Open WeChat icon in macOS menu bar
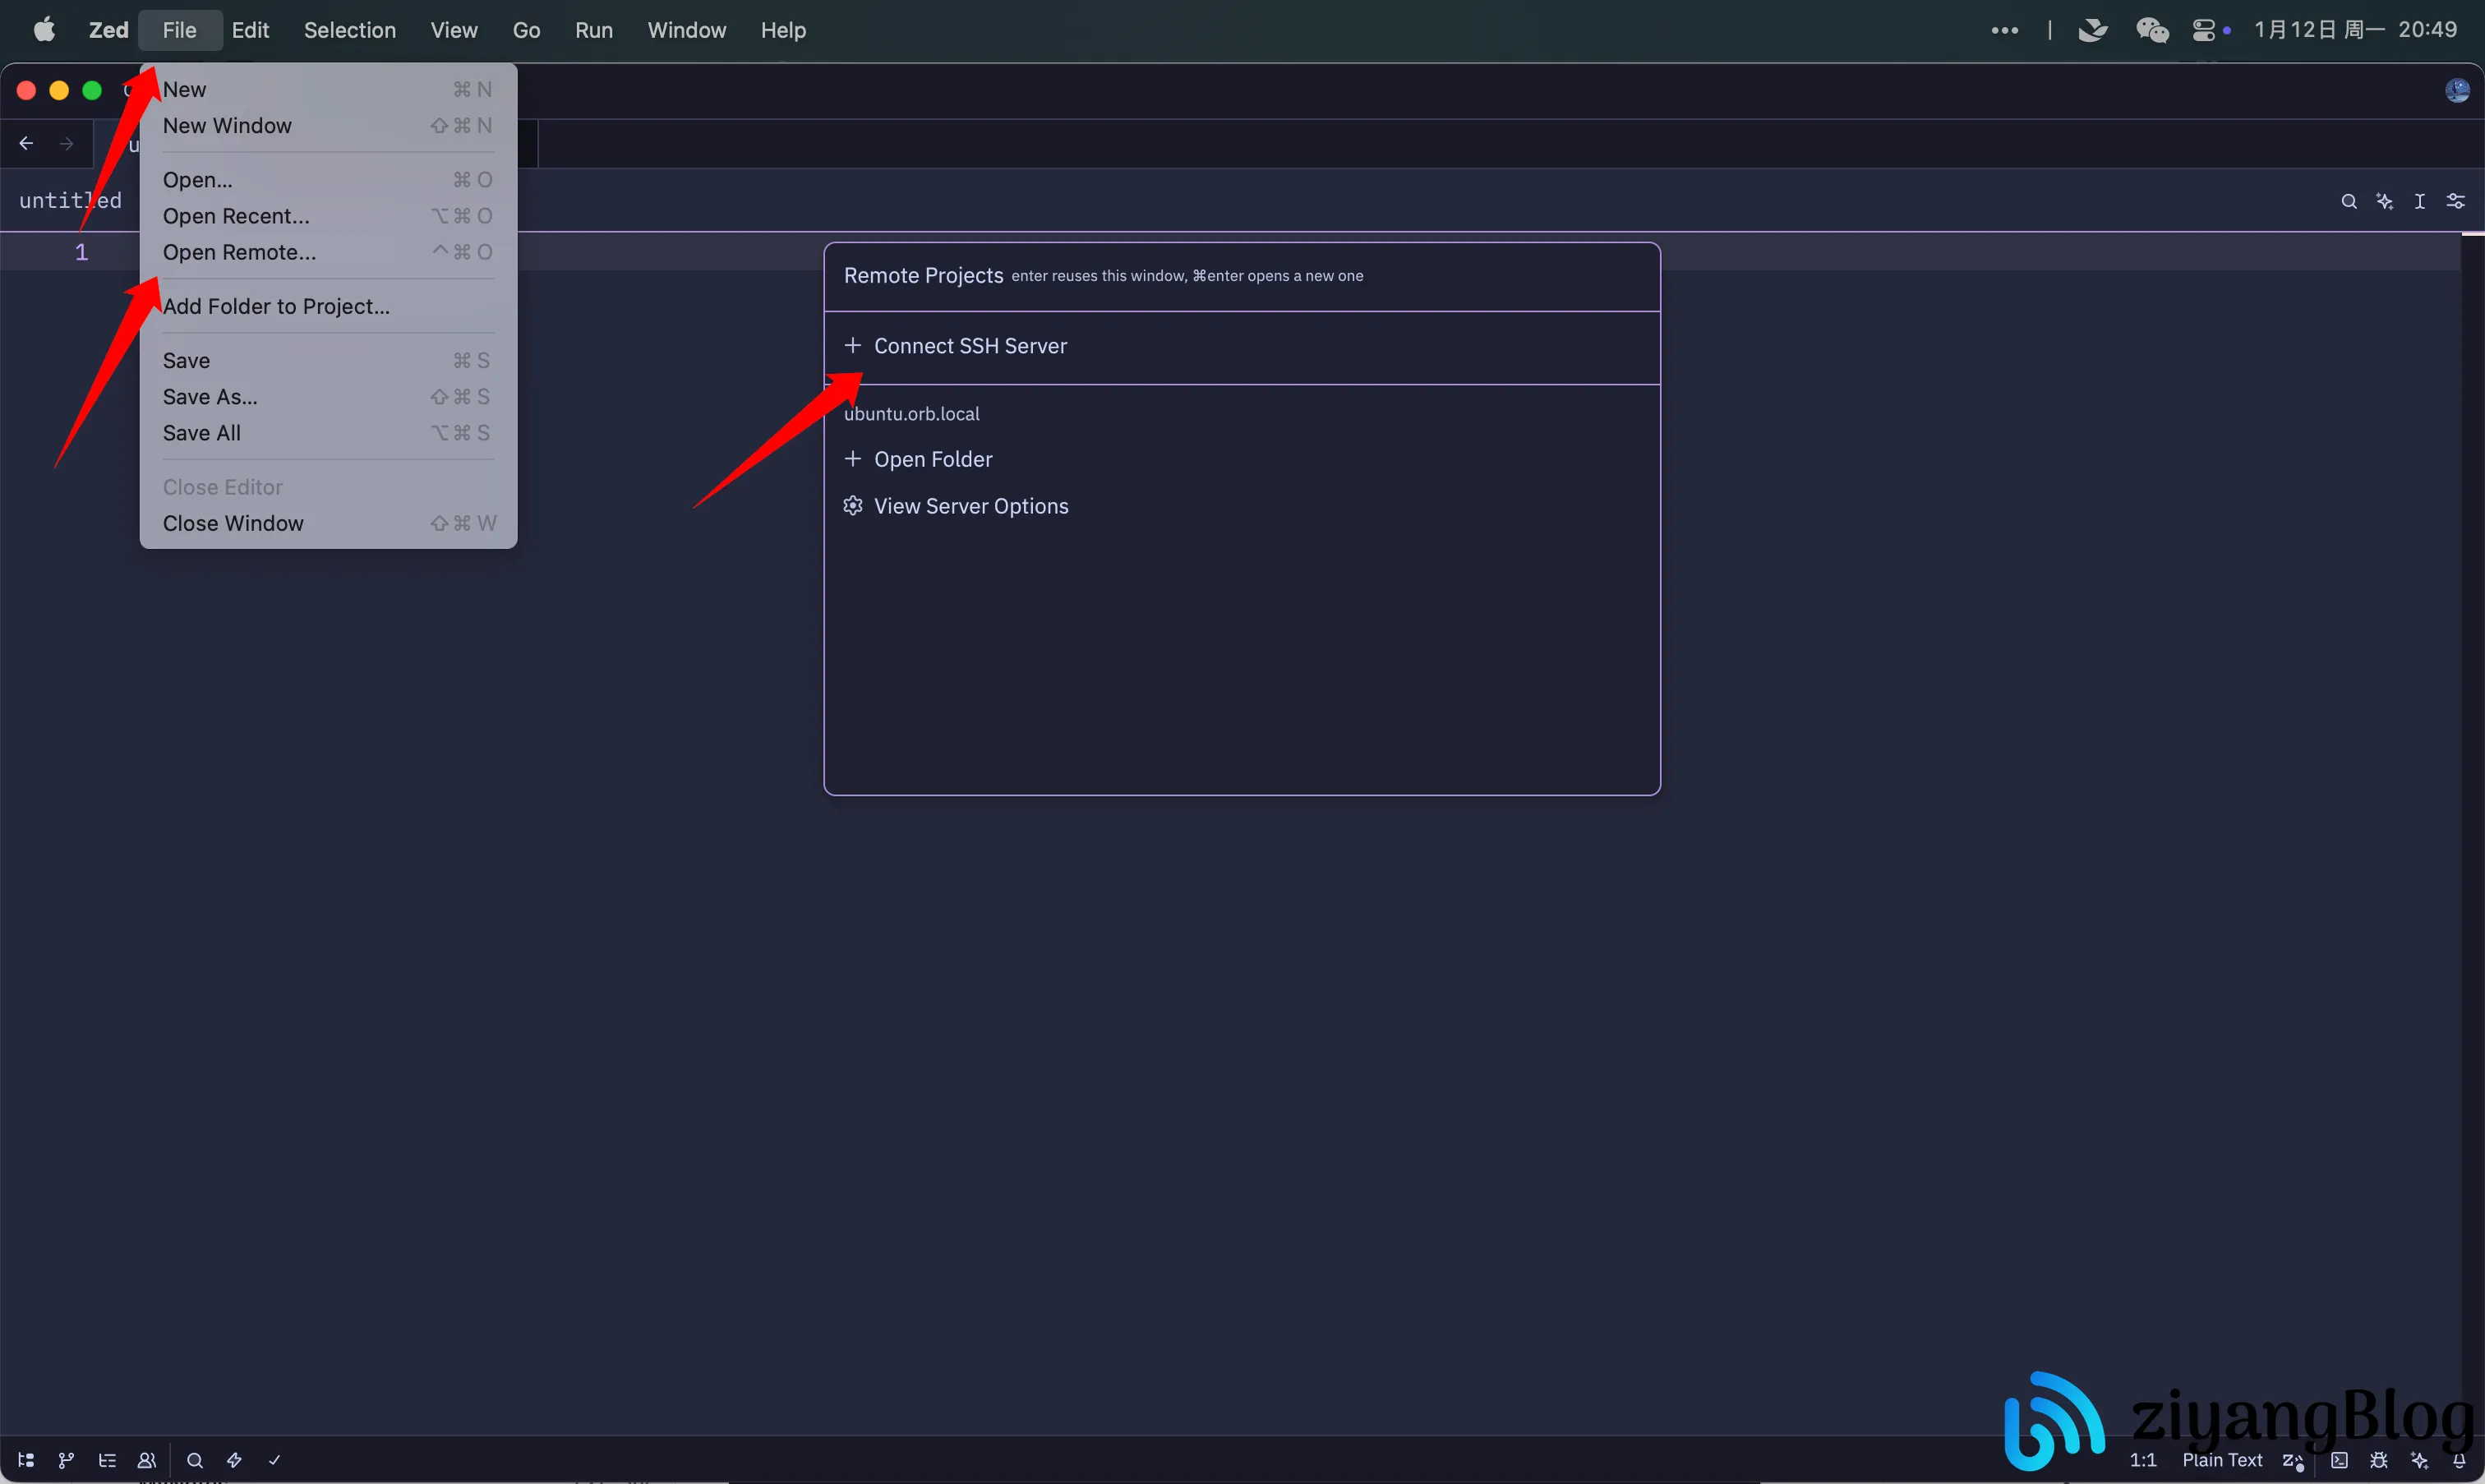The height and width of the screenshot is (1484, 2485). 2151,30
